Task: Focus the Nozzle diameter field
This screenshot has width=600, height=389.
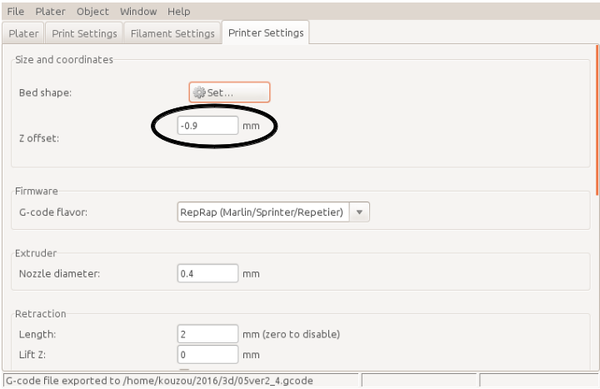Action: 208,273
